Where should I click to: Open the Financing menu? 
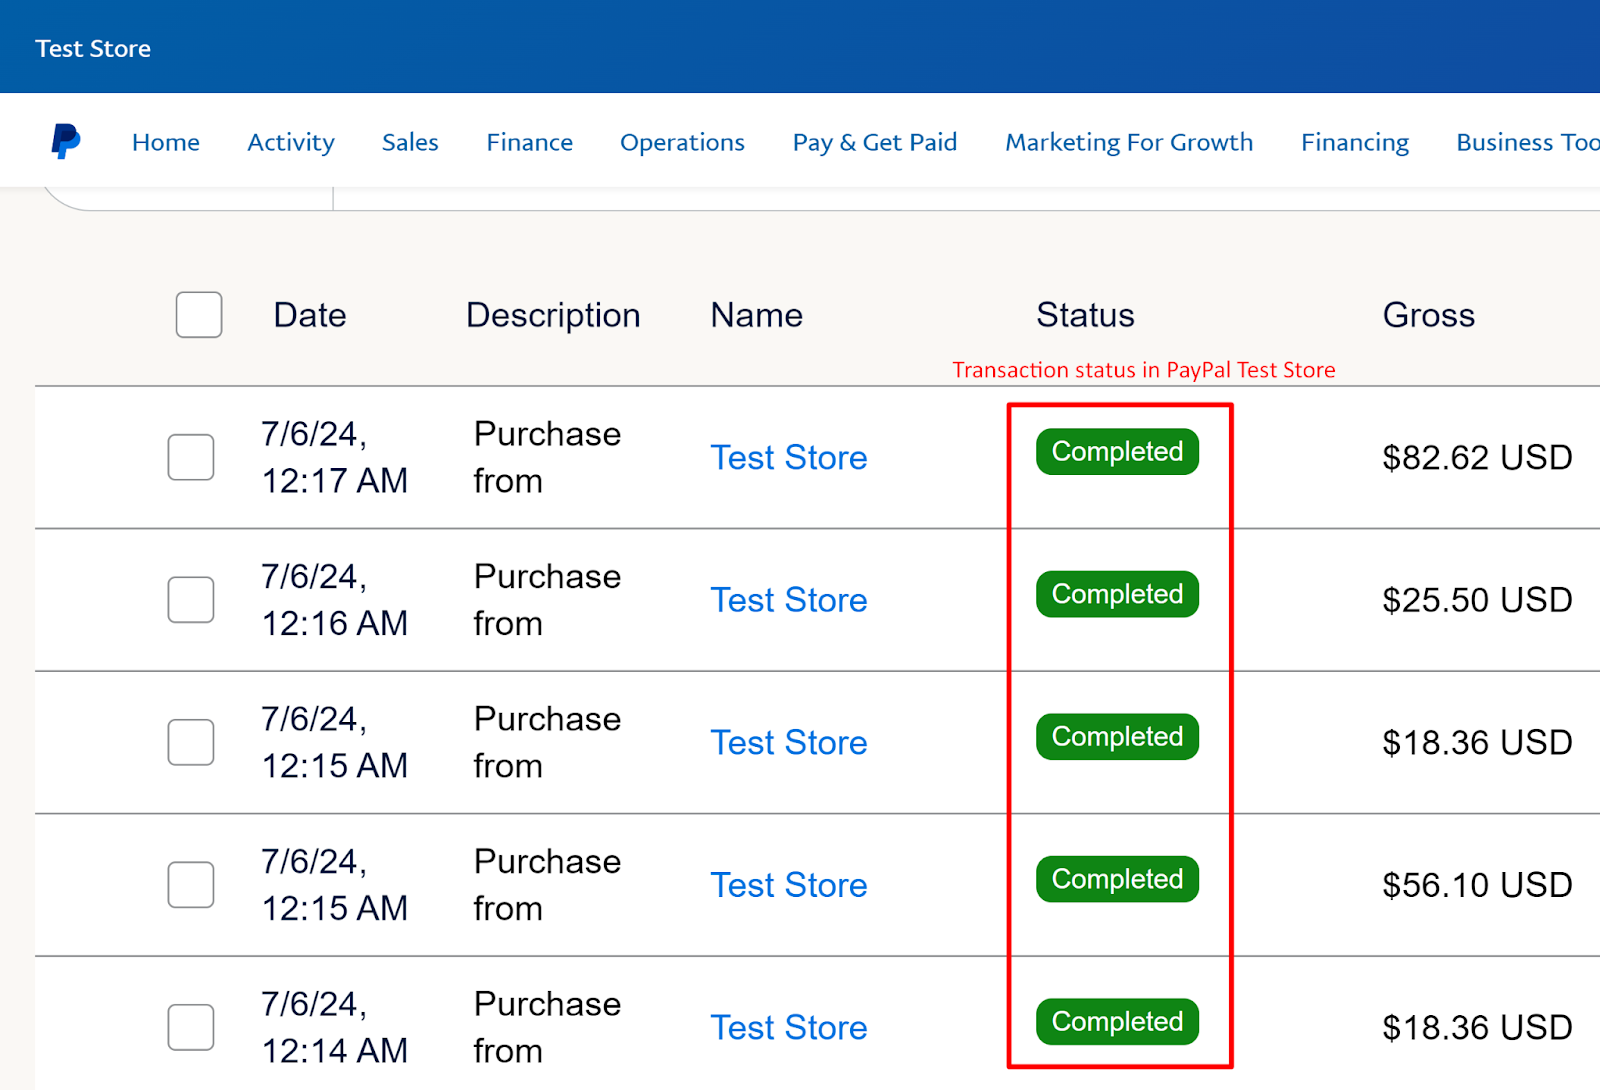(1355, 142)
